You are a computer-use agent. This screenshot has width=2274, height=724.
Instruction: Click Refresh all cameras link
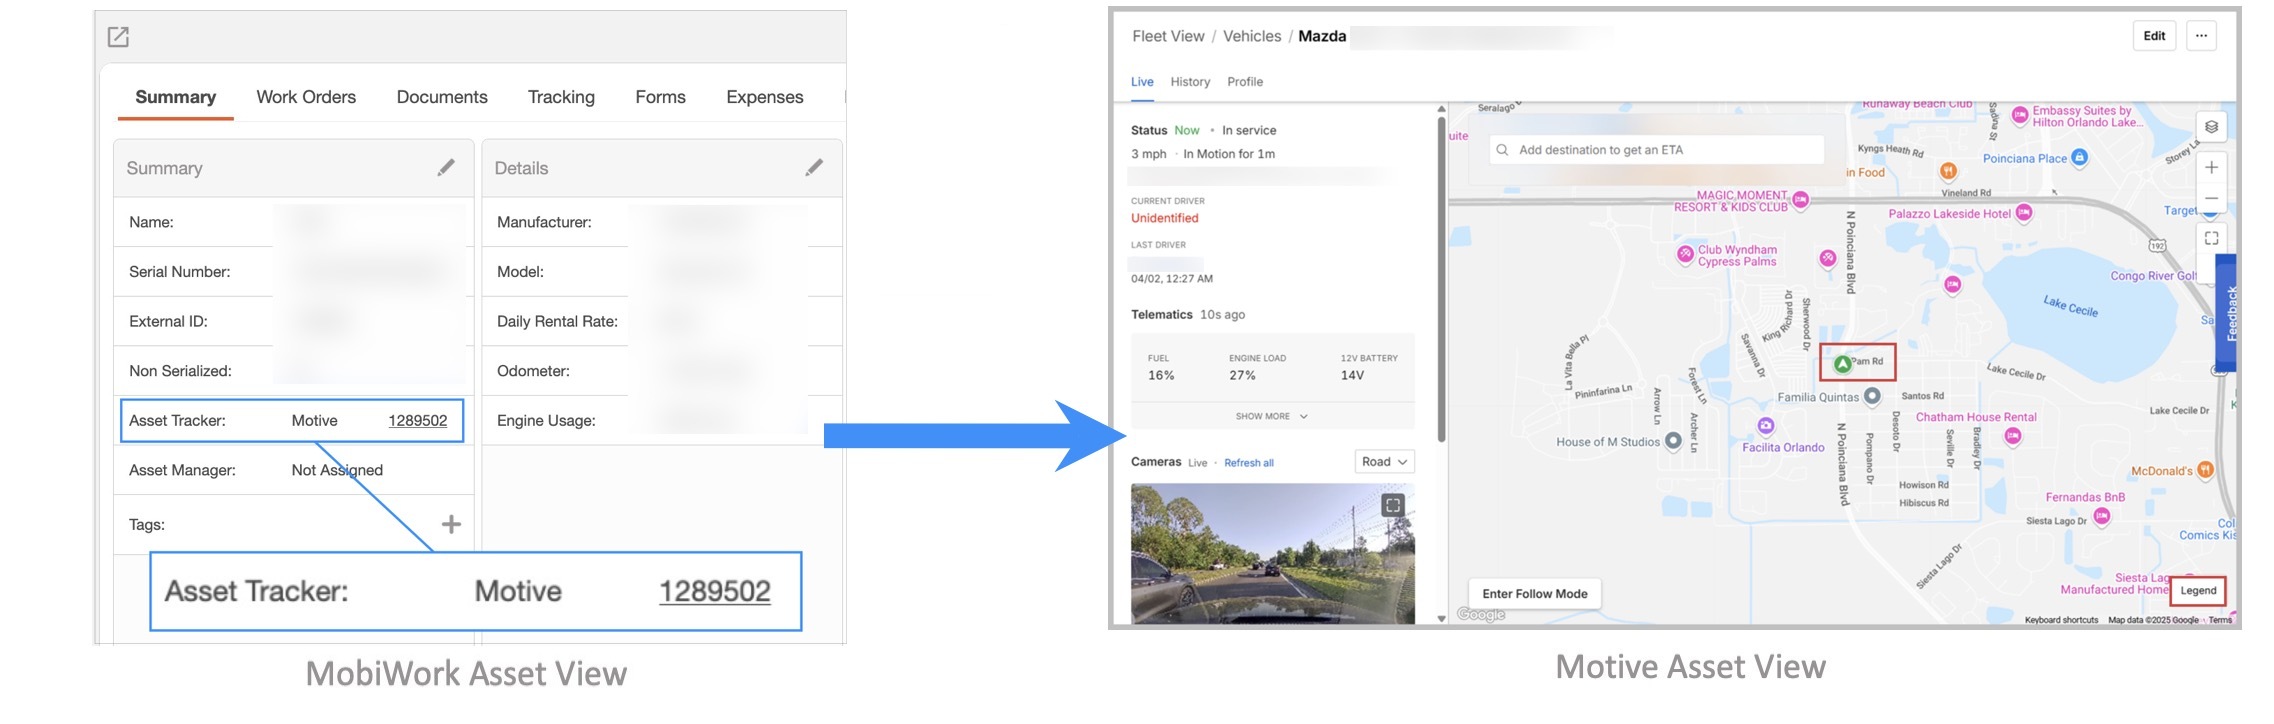[x=1248, y=463]
